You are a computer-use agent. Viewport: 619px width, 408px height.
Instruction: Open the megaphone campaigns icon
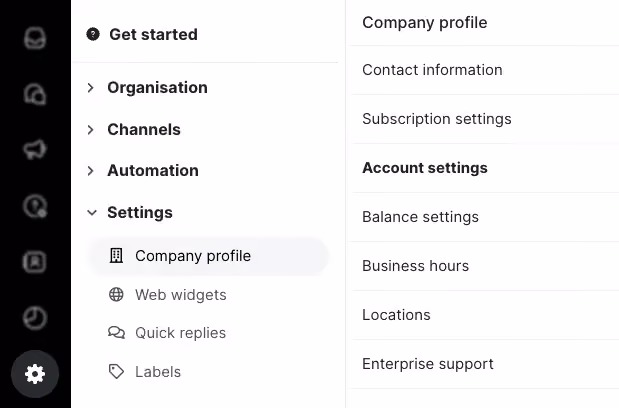coord(35,150)
